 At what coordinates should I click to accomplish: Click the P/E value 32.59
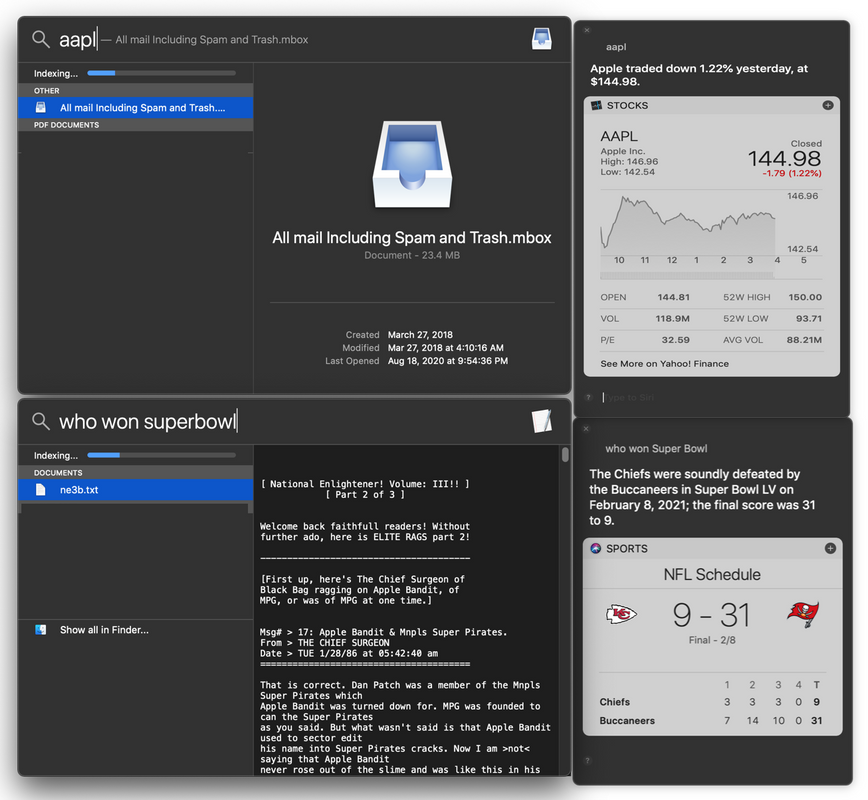point(675,339)
